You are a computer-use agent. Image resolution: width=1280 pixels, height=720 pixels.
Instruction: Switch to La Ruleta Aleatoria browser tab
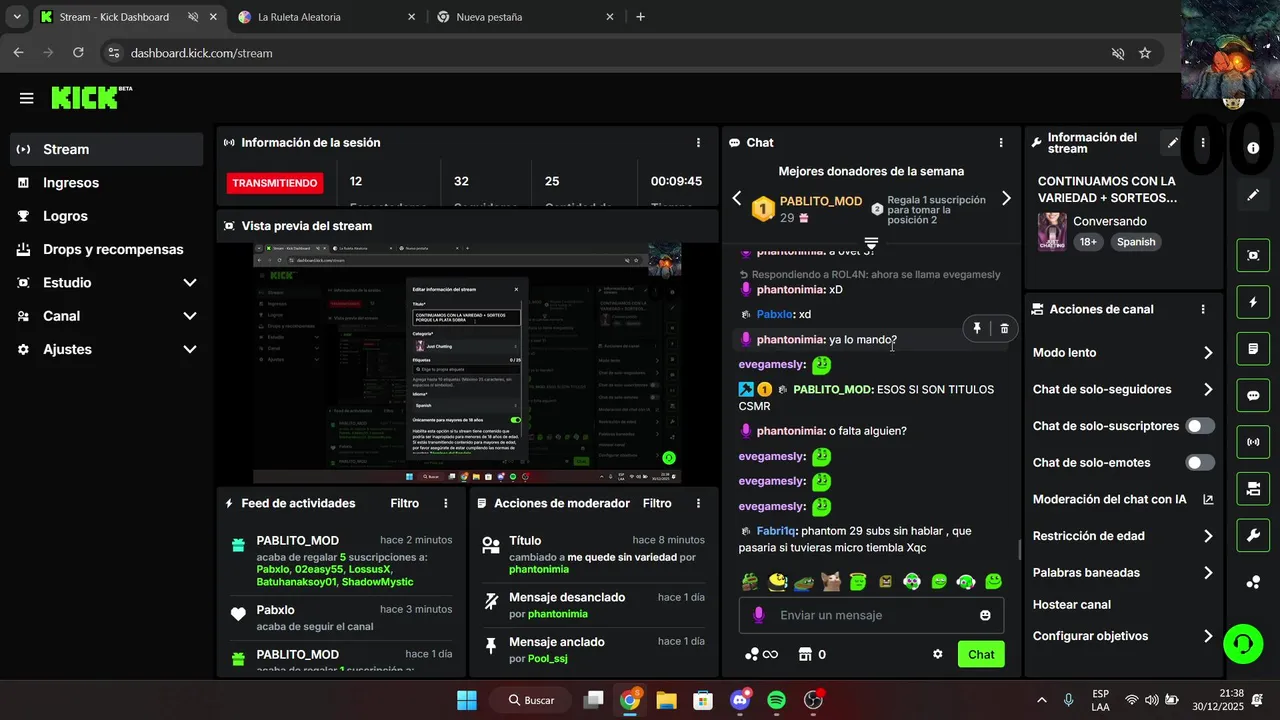[326, 17]
